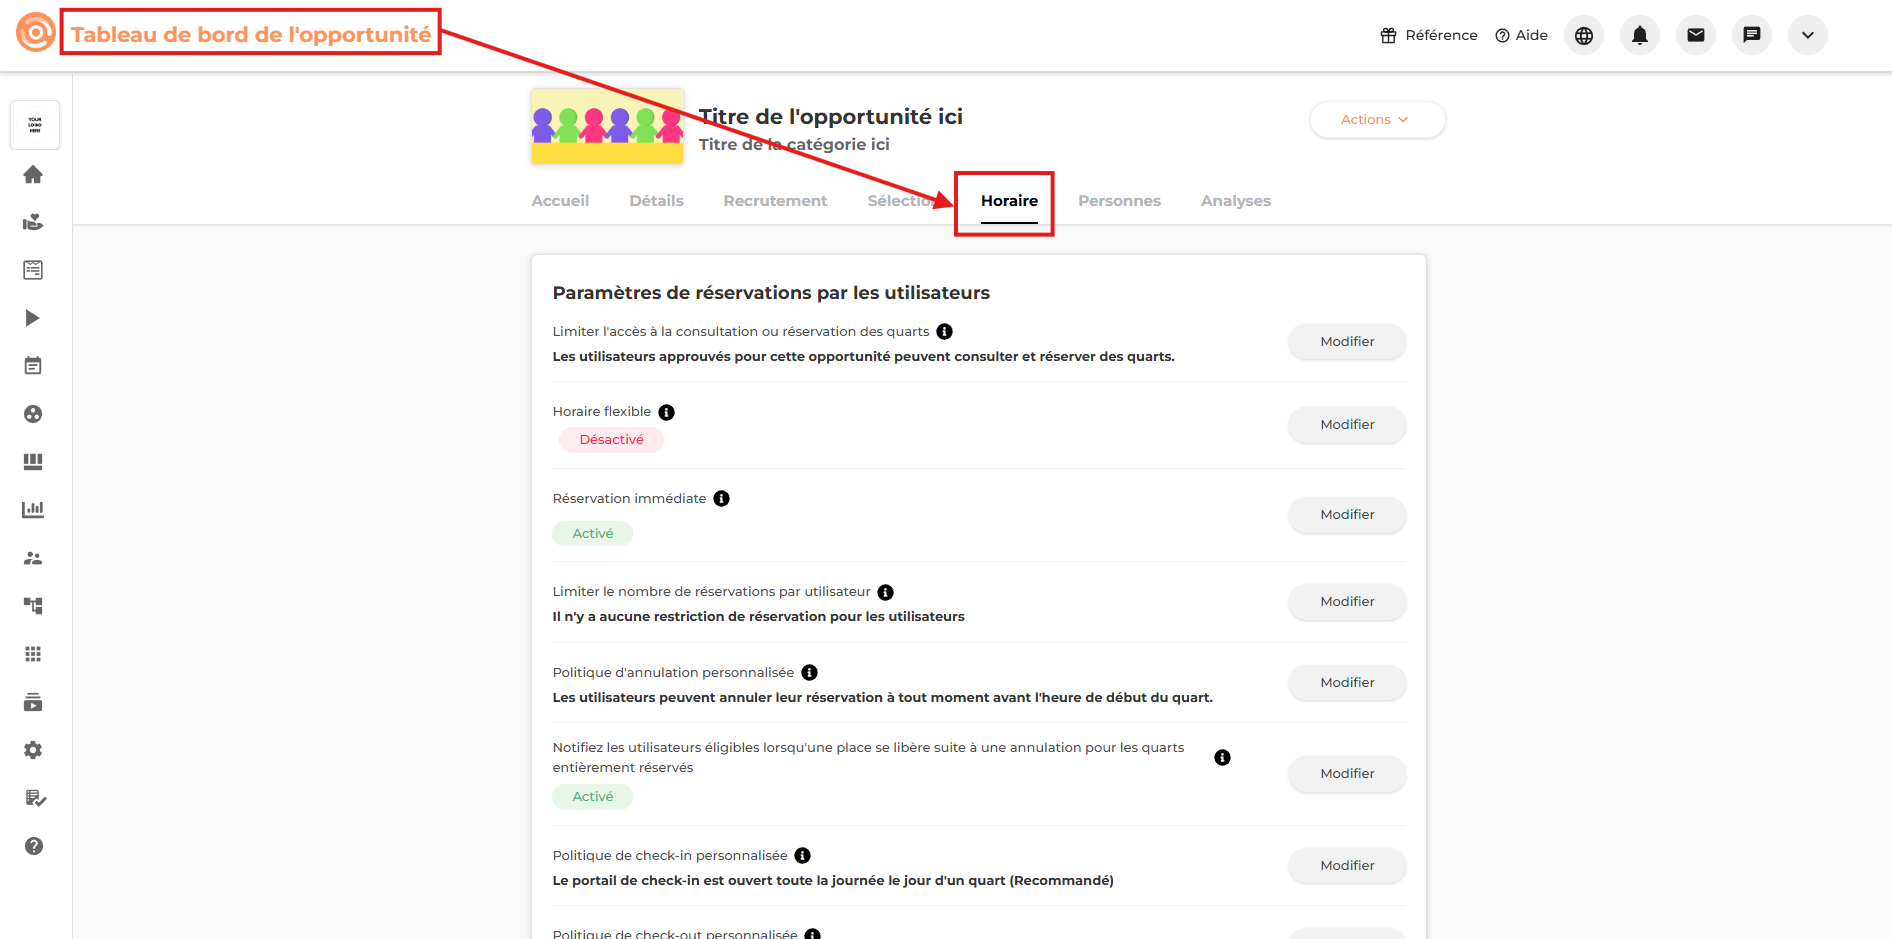This screenshot has height=939, width=1892.
Task: Click Modifier for Horaire flexible setting
Action: pyautogui.click(x=1346, y=425)
